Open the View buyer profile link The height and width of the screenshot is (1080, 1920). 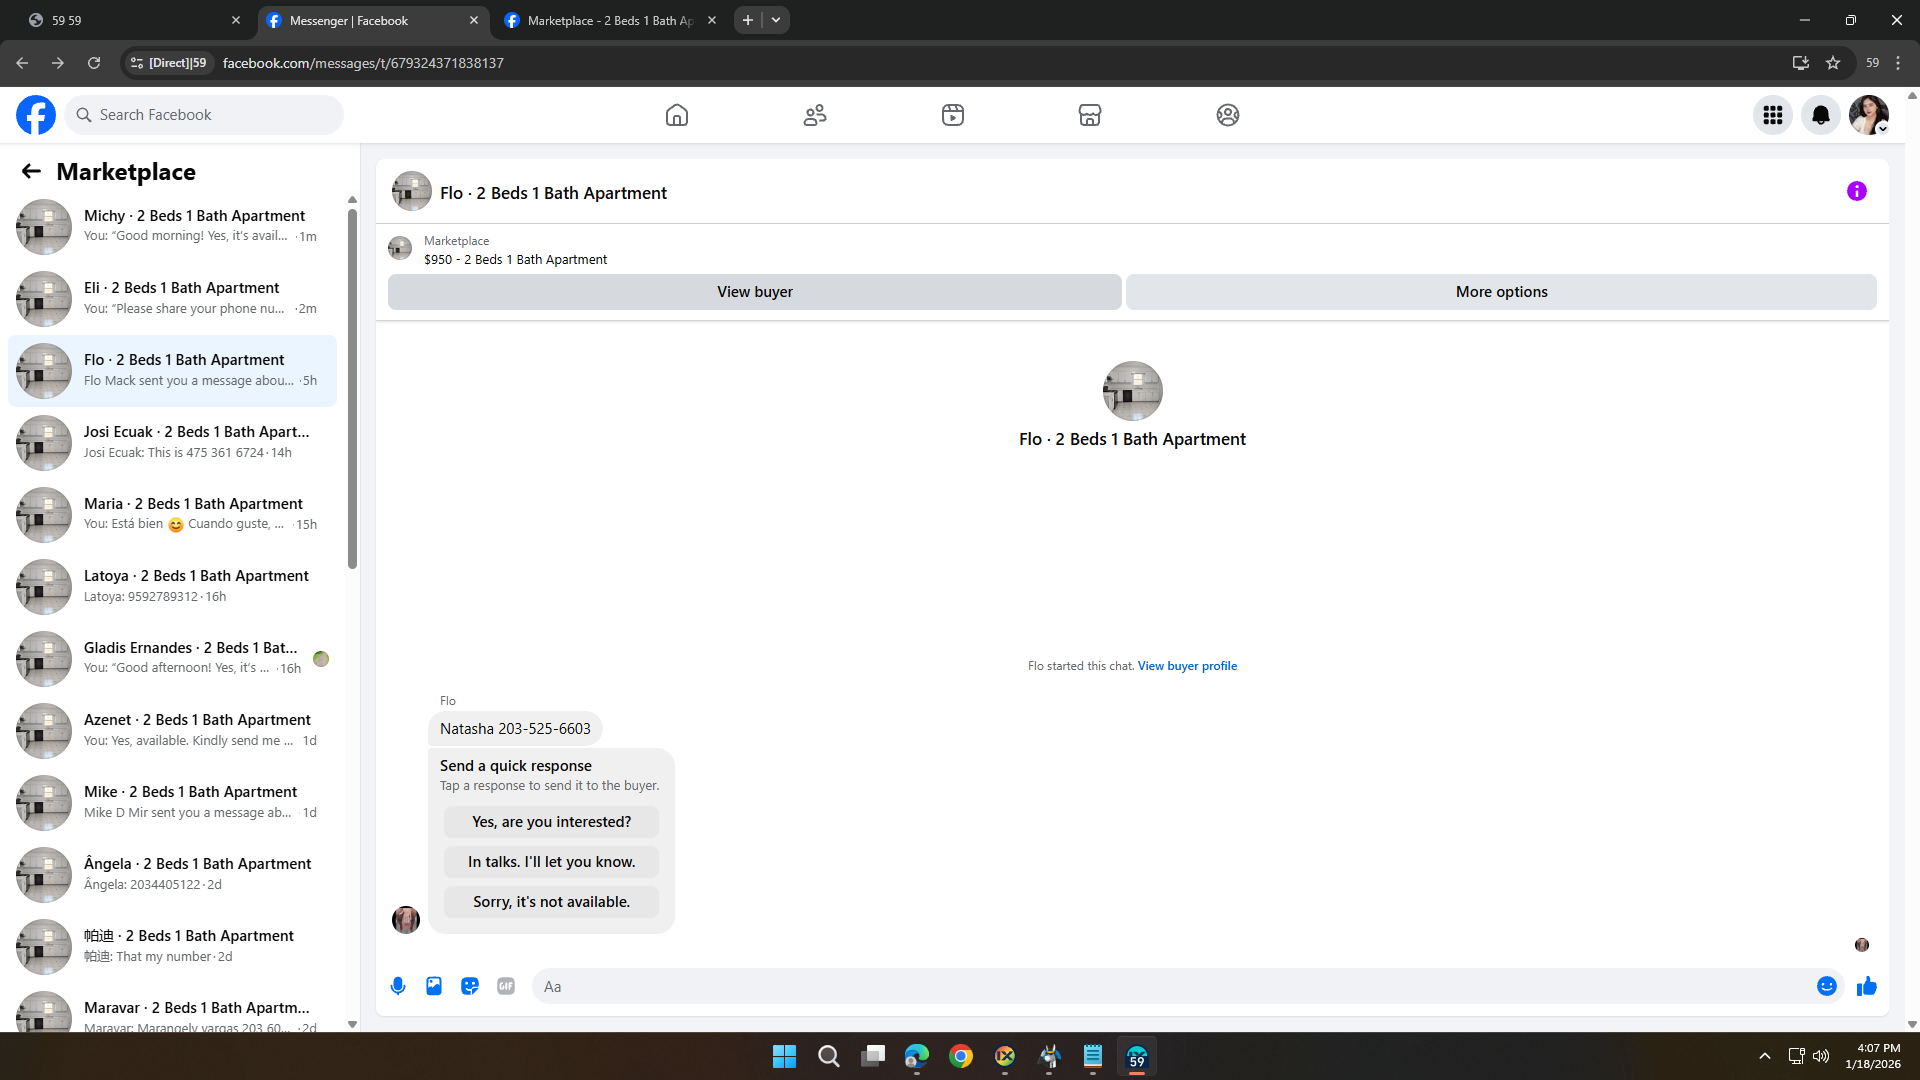point(1187,666)
